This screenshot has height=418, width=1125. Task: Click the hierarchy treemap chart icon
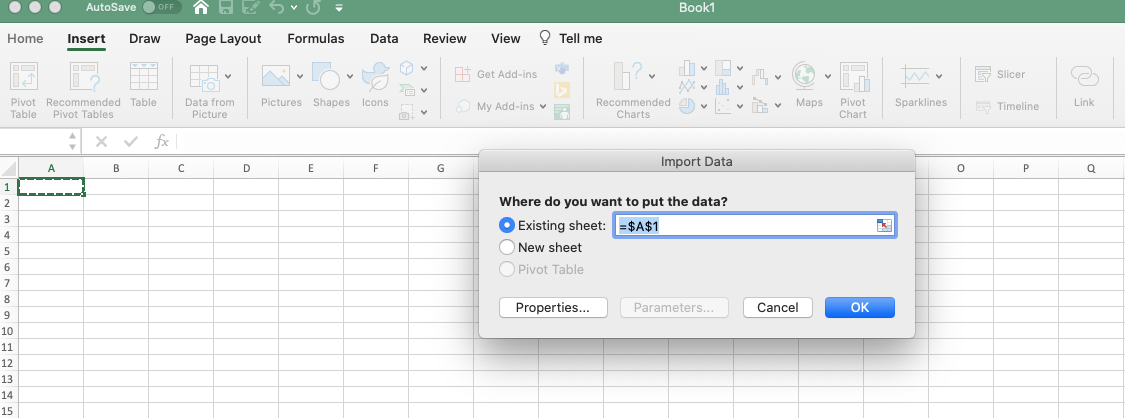(x=723, y=68)
